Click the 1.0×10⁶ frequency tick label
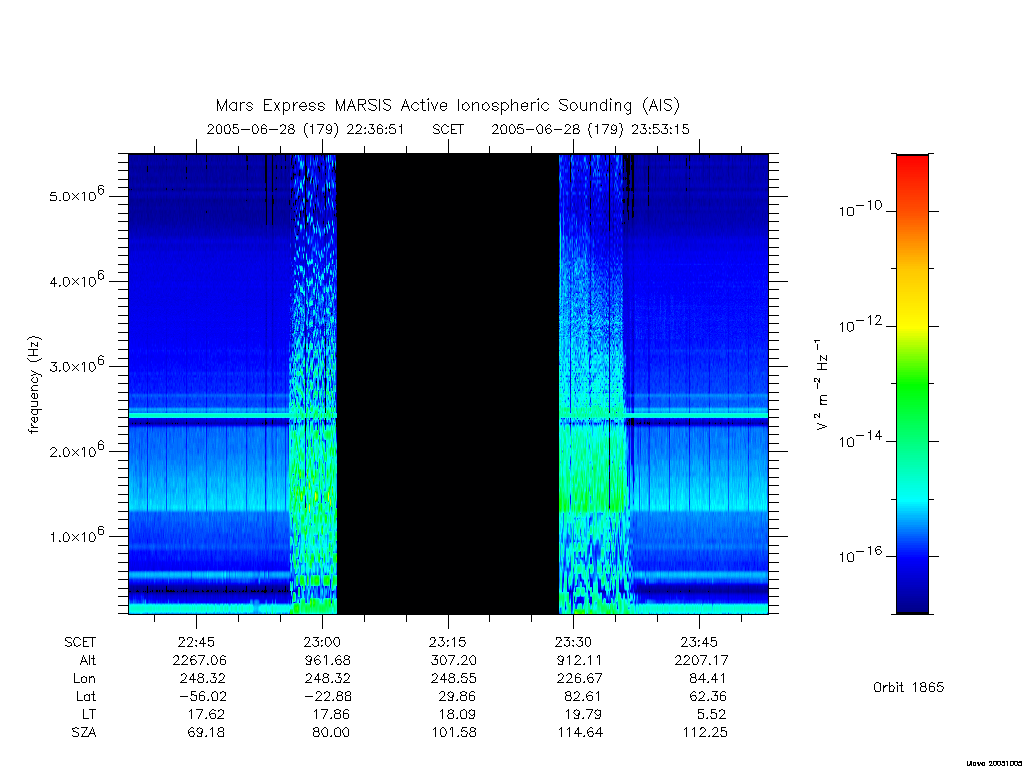 [x=76, y=536]
